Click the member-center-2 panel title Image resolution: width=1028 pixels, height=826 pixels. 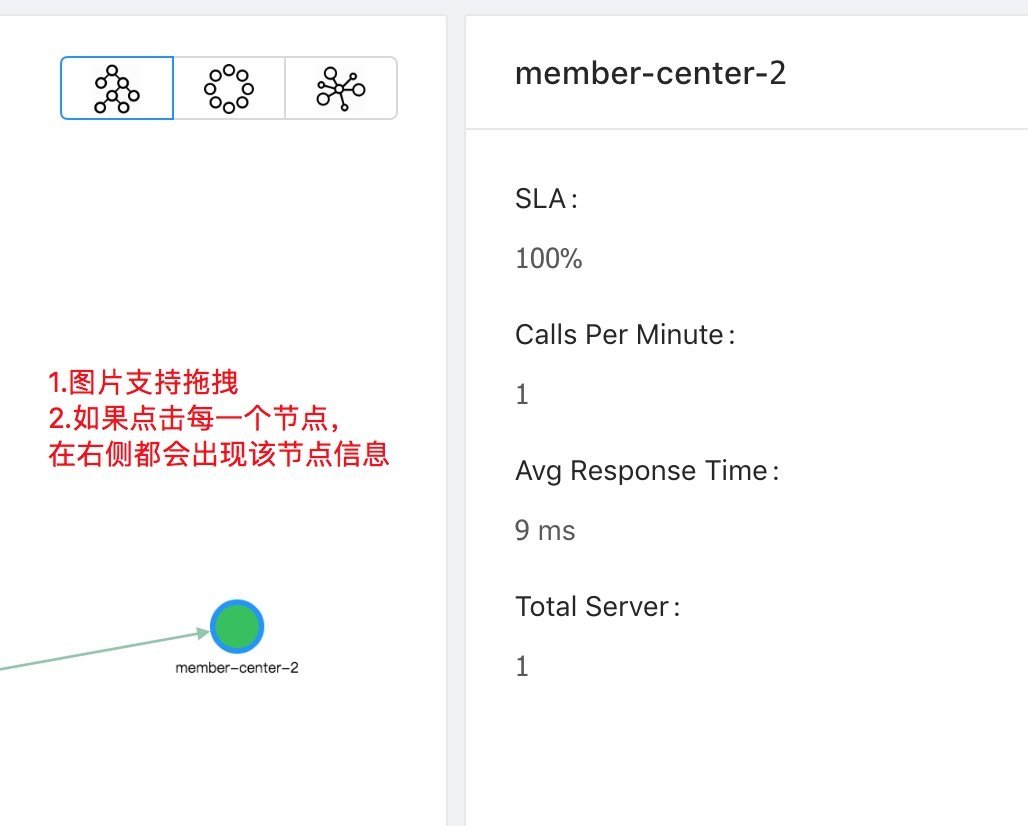click(650, 74)
